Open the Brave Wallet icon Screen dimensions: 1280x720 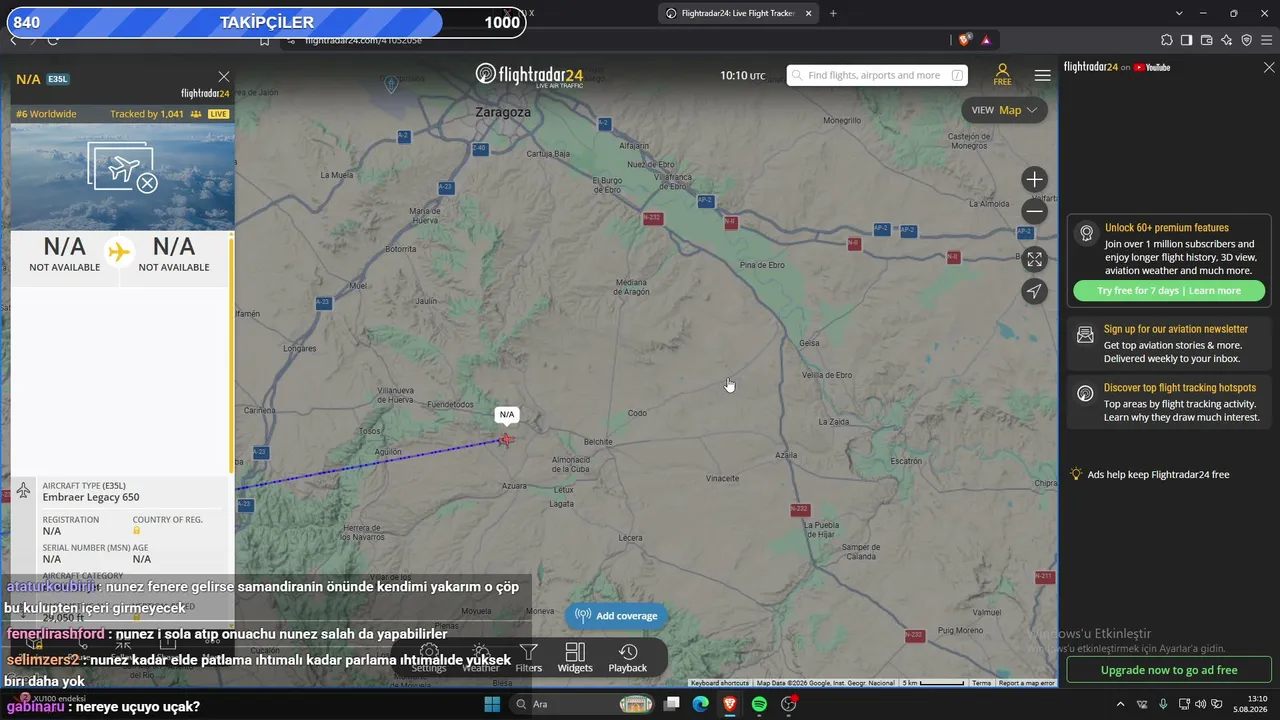[1207, 40]
